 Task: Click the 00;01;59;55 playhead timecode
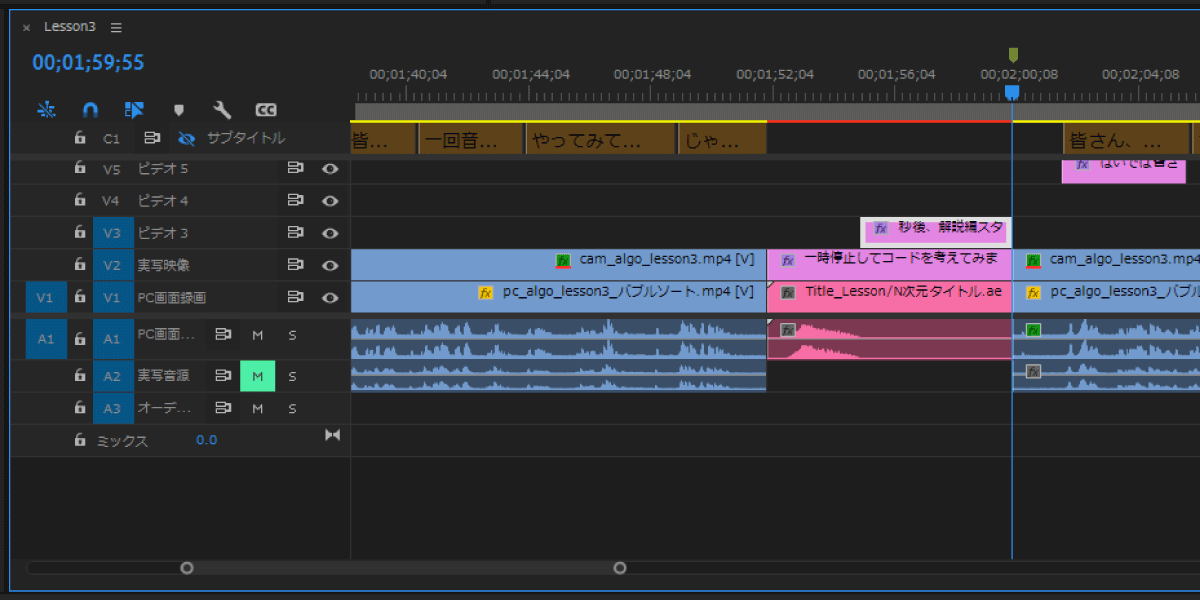tap(88, 63)
